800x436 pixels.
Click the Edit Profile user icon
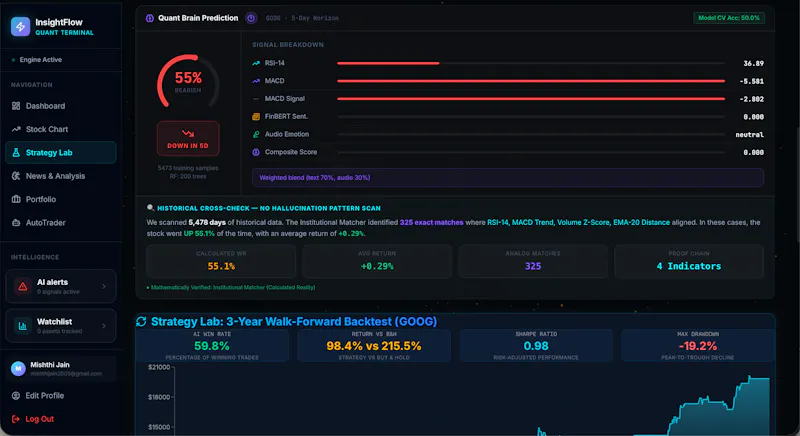tap(16, 396)
